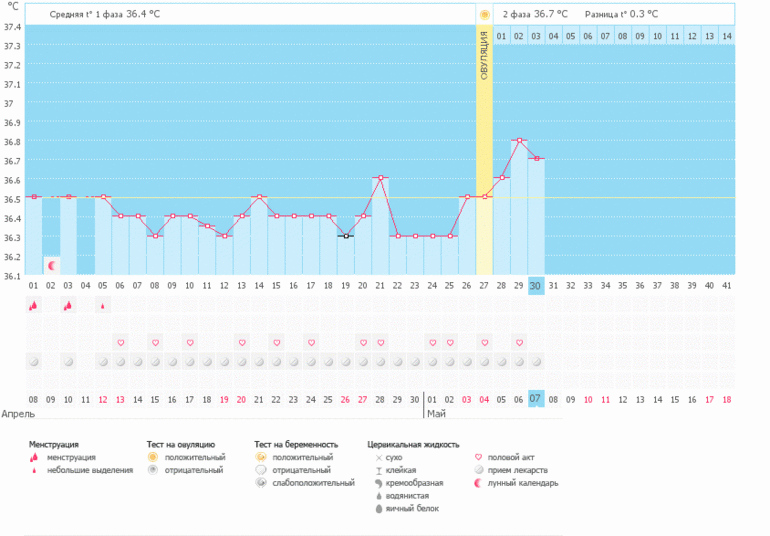Click the phase 2 temperature 36.7 label
Image resolution: width=770 pixels, height=536 pixels.
tap(535, 14)
